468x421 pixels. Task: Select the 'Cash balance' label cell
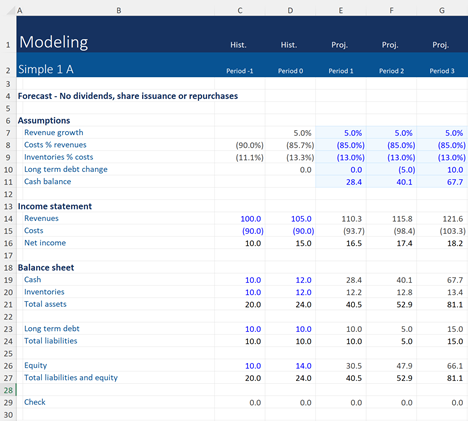pyautogui.click(x=47, y=182)
